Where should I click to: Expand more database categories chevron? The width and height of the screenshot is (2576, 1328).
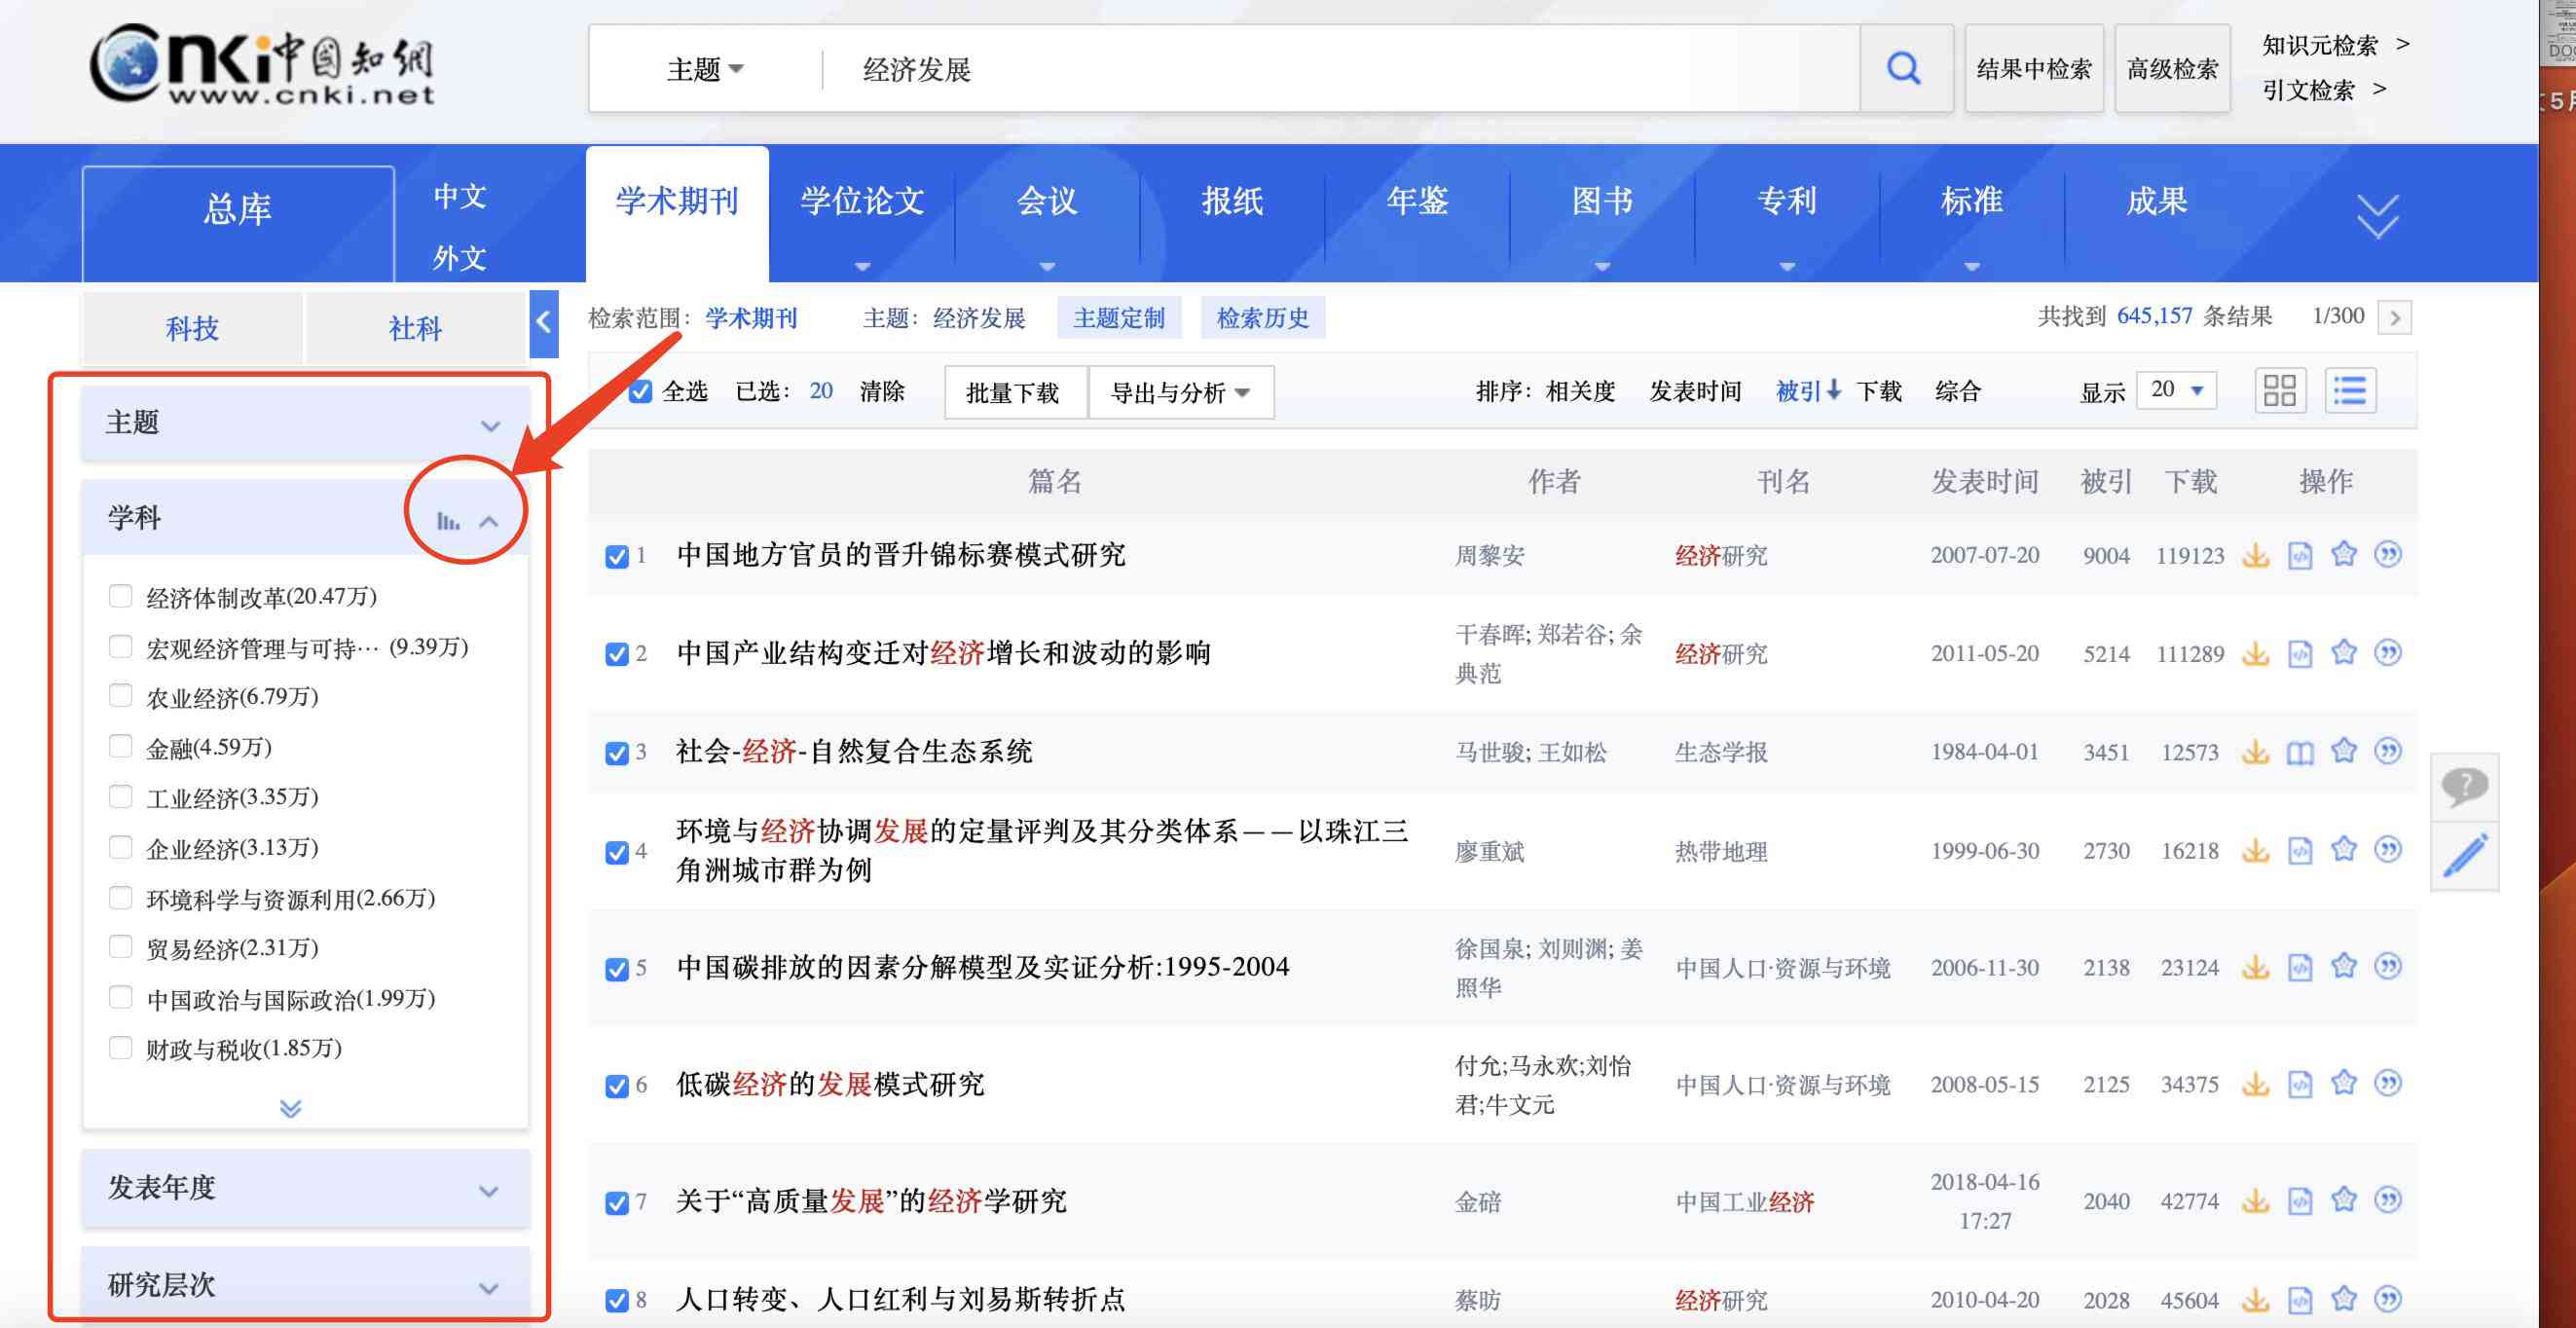point(2377,215)
